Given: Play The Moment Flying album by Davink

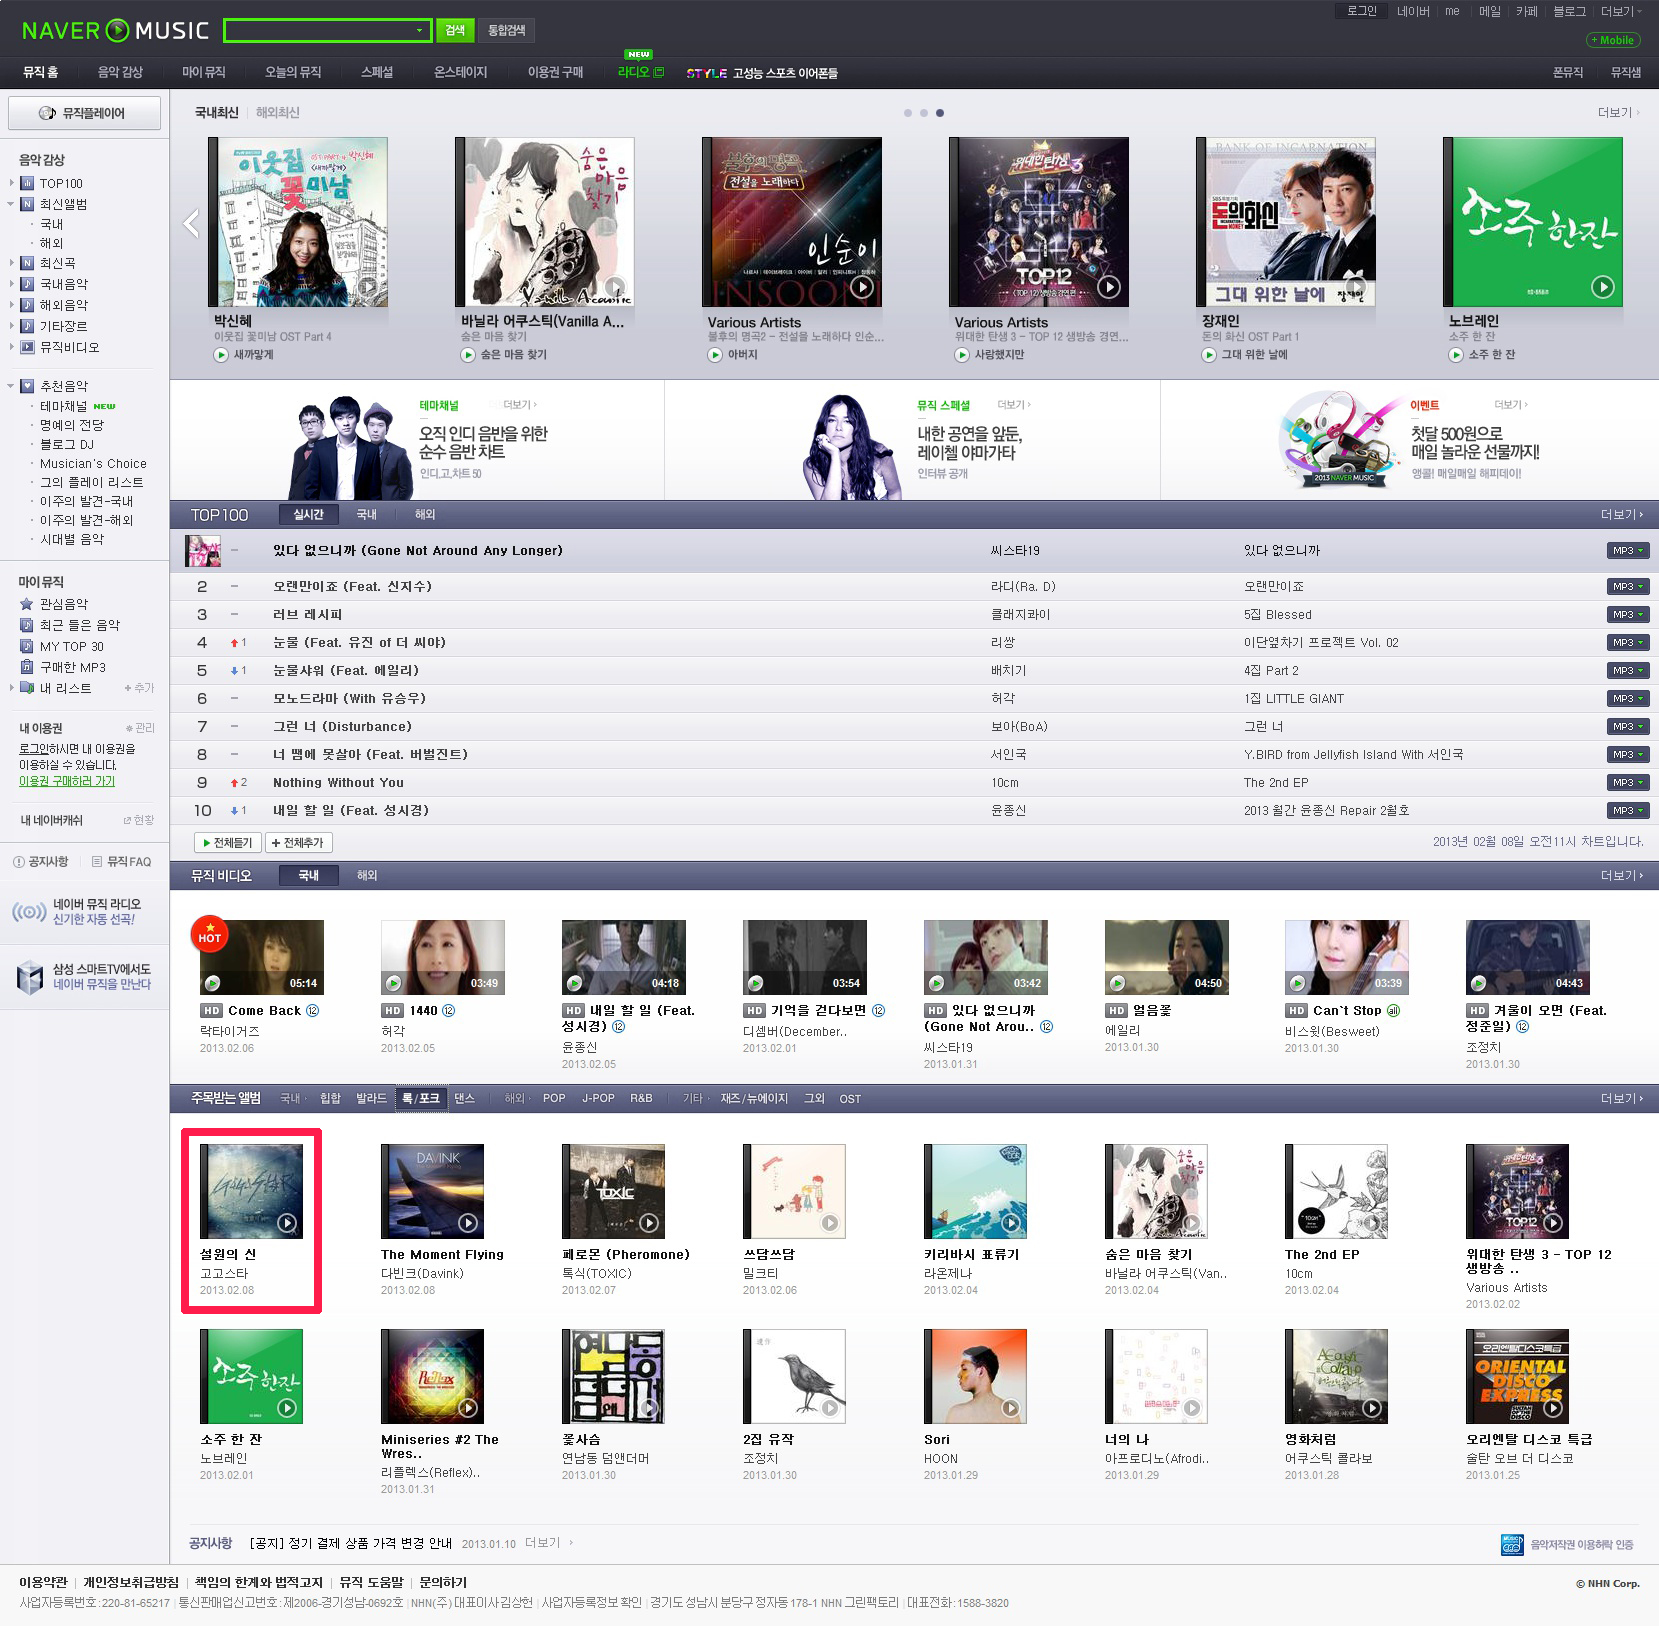Looking at the screenshot, I should tap(468, 1222).
